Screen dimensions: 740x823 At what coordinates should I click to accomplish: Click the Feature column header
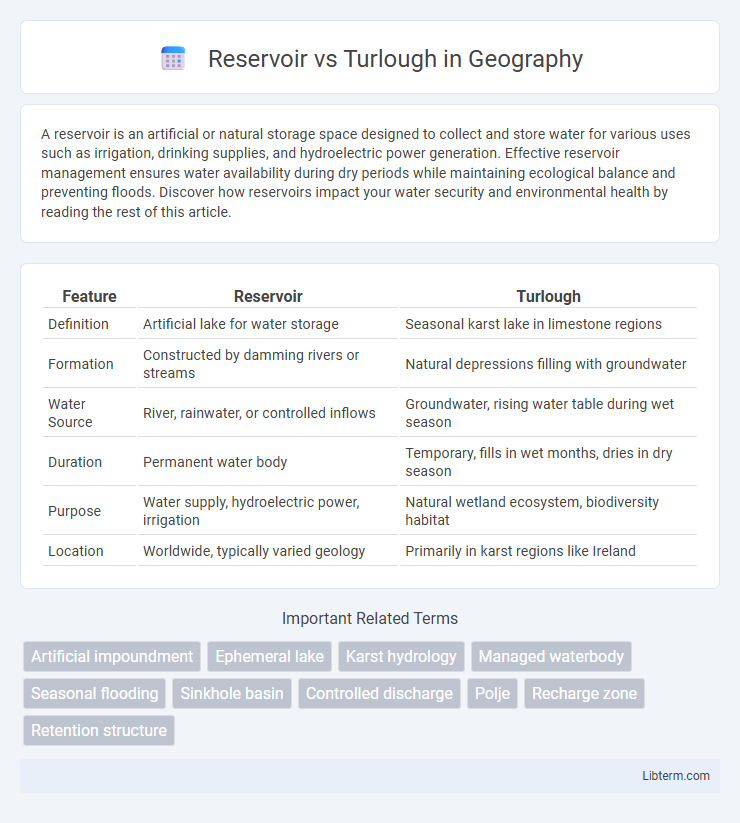pos(89,296)
